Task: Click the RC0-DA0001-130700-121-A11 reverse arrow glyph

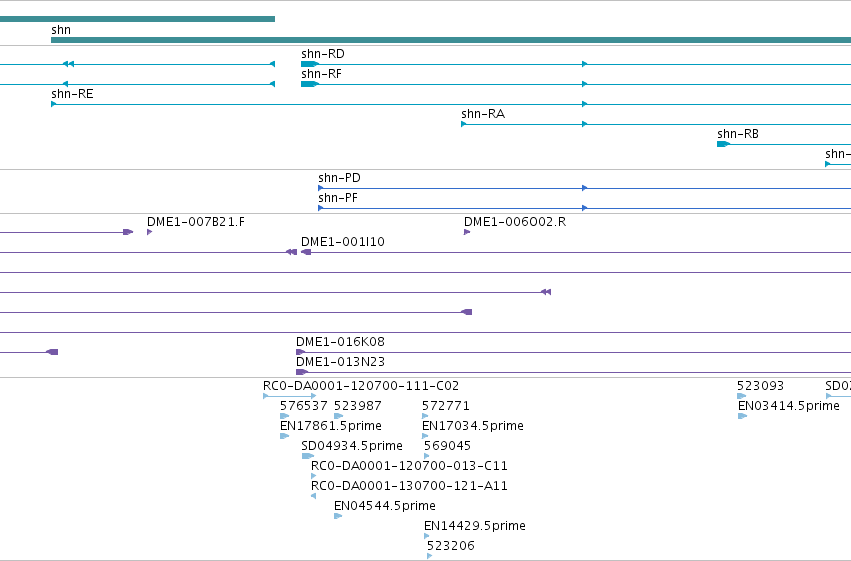Action: (313, 496)
